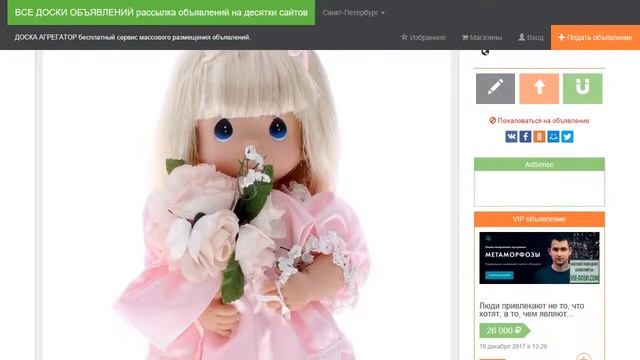
Task: Click the ДОСКА АГРЕГАТОР tagline text
Action: point(132,38)
